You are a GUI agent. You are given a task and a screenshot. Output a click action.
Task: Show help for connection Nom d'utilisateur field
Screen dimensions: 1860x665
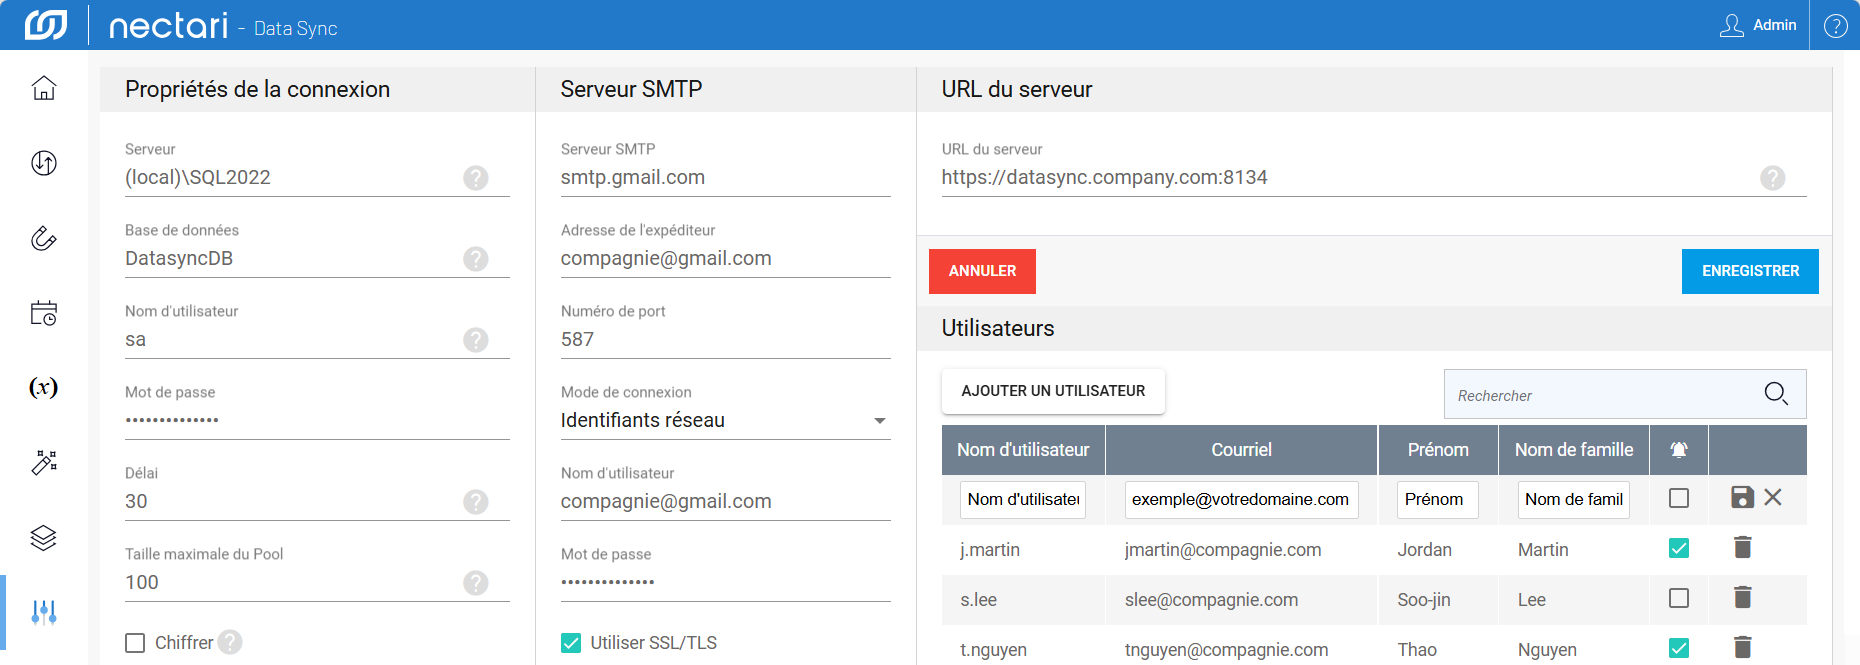476,340
